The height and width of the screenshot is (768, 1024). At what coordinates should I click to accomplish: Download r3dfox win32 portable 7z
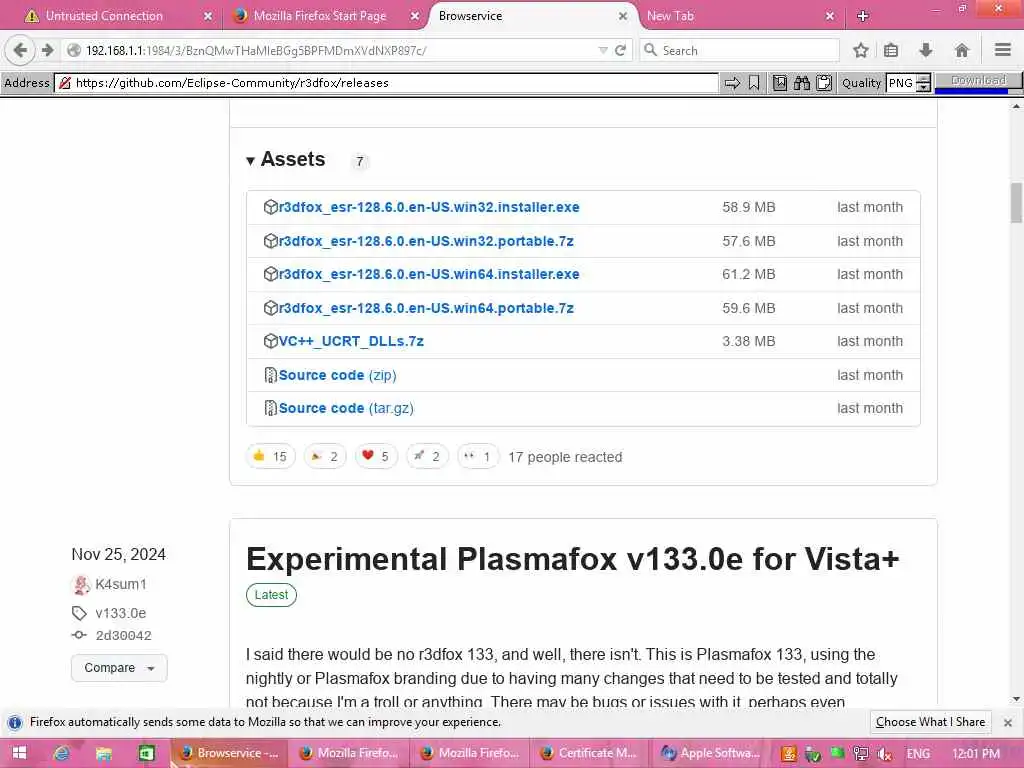point(426,241)
